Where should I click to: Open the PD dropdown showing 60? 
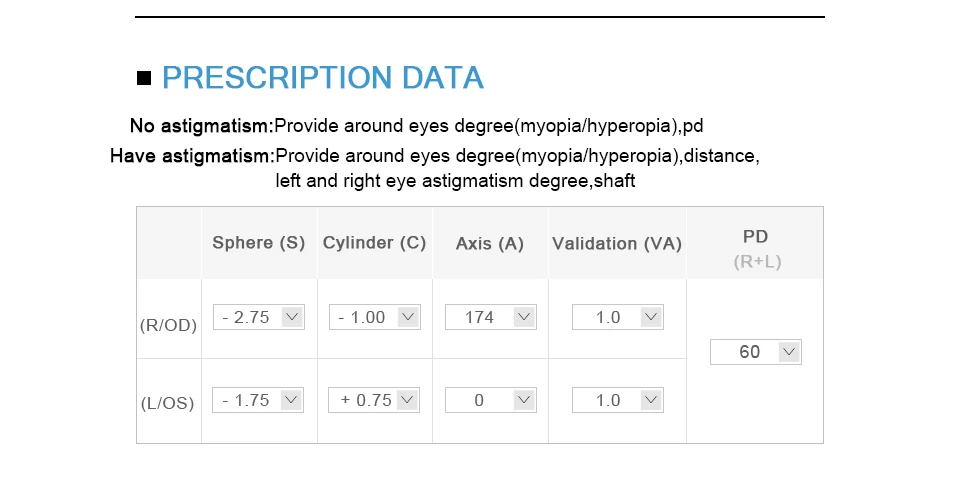pyautogui.click(x=756, y=352)
